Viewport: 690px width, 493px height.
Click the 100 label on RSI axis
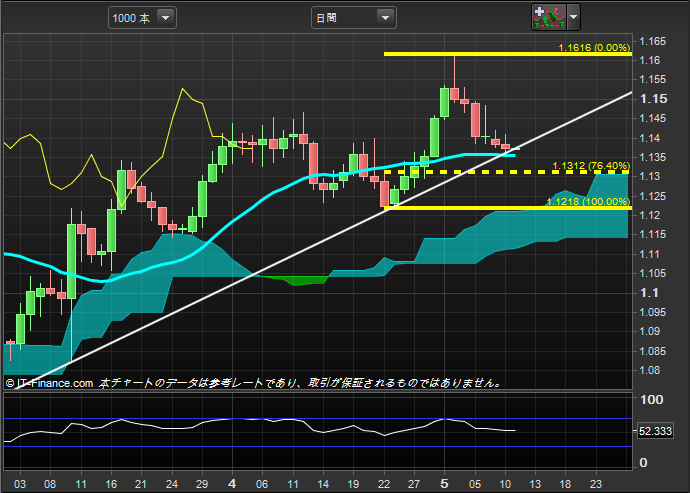tap(652, 399)
